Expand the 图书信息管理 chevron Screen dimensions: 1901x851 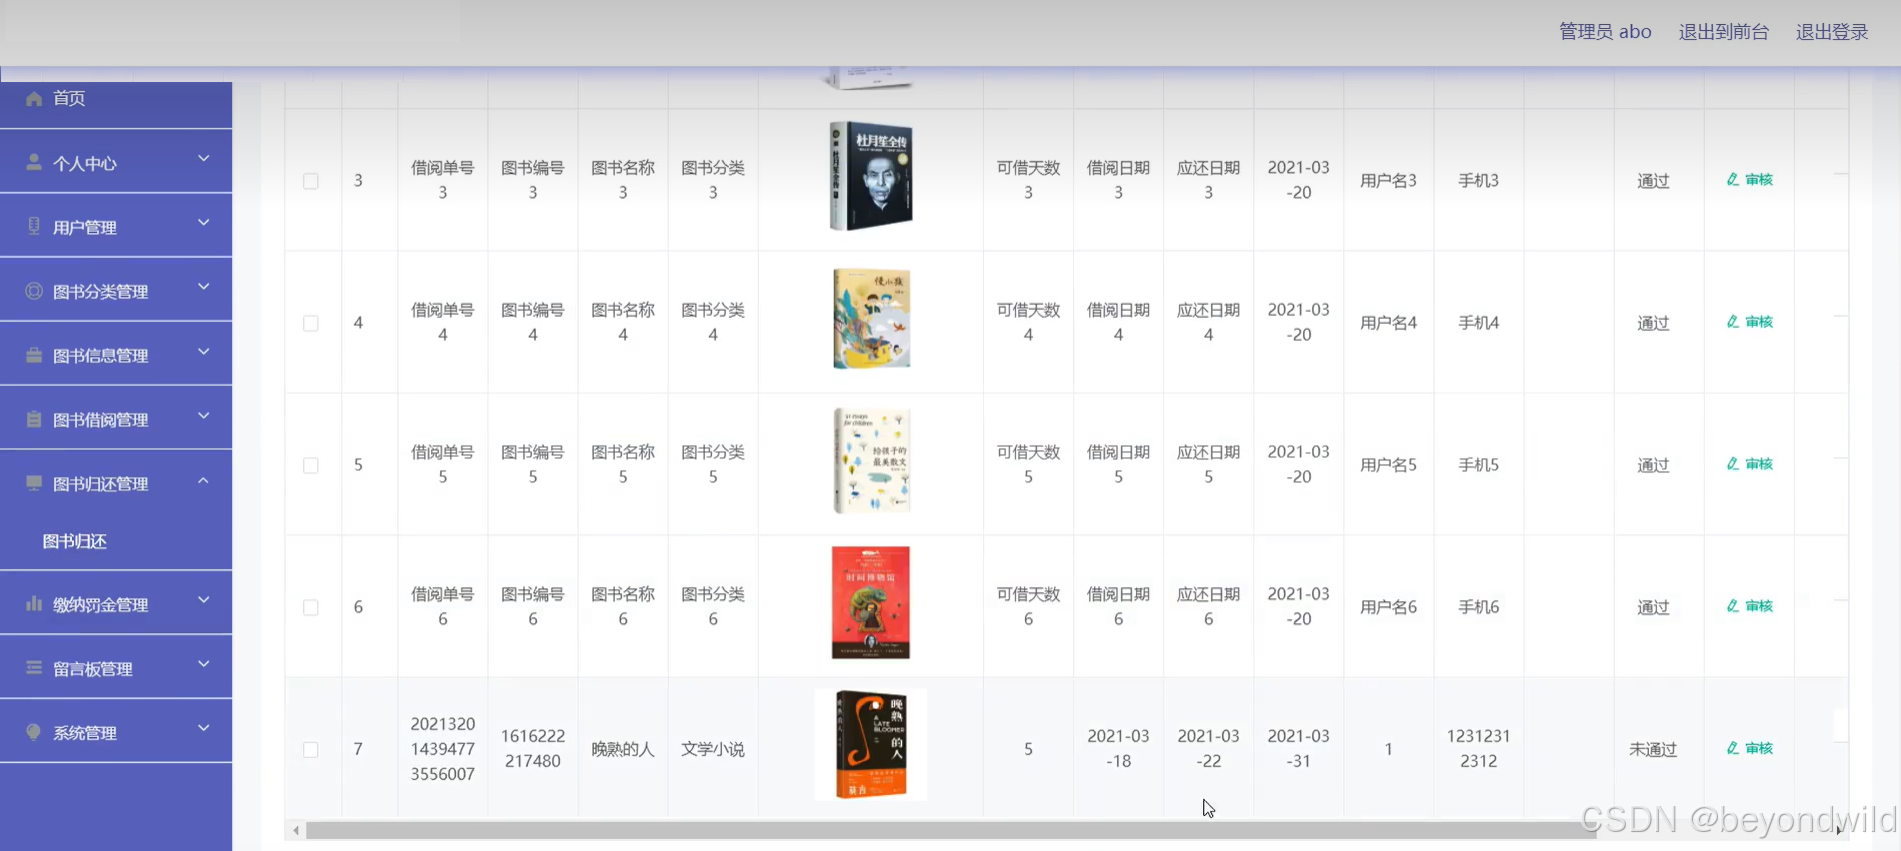(x=204, y=351)
